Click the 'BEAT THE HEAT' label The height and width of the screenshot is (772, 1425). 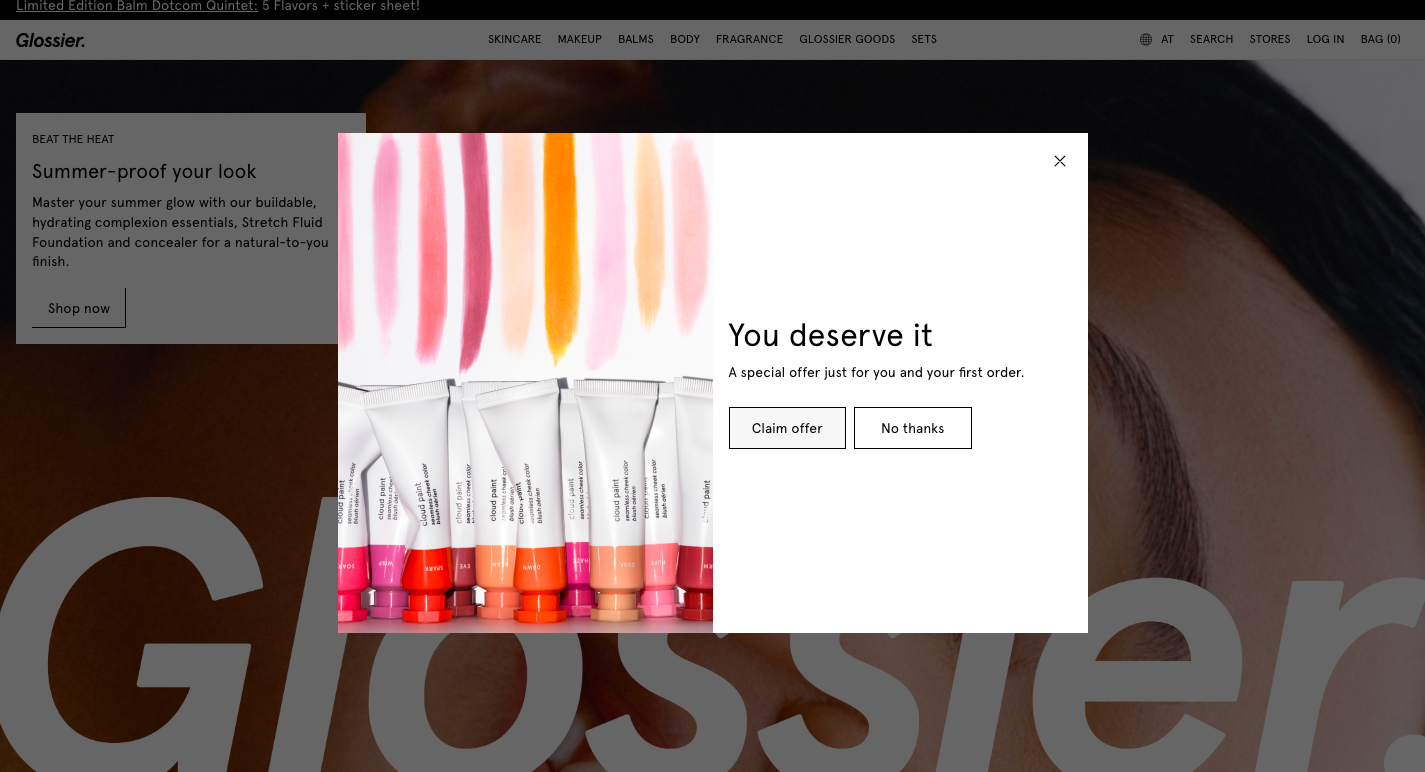pos(73,139)
